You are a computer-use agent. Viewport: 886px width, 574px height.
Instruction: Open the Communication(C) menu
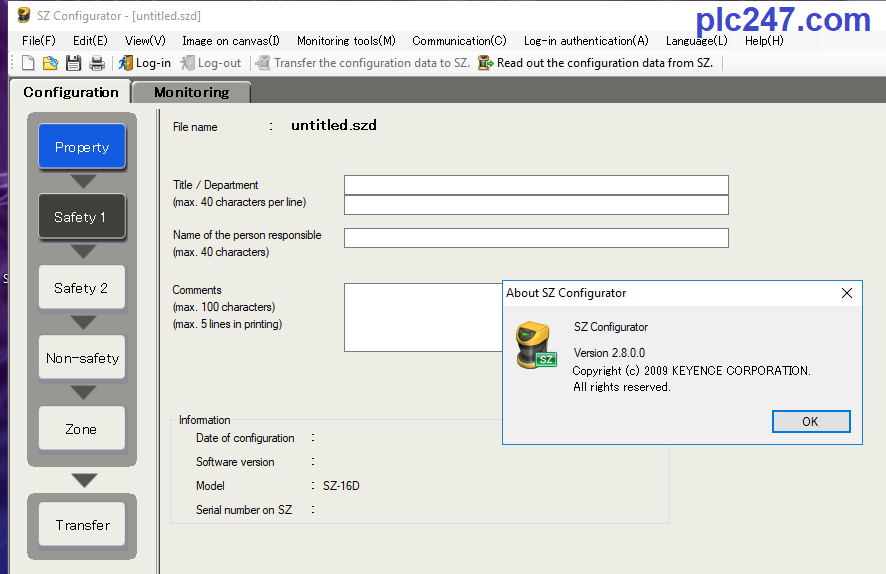click(x=459, y=41)
